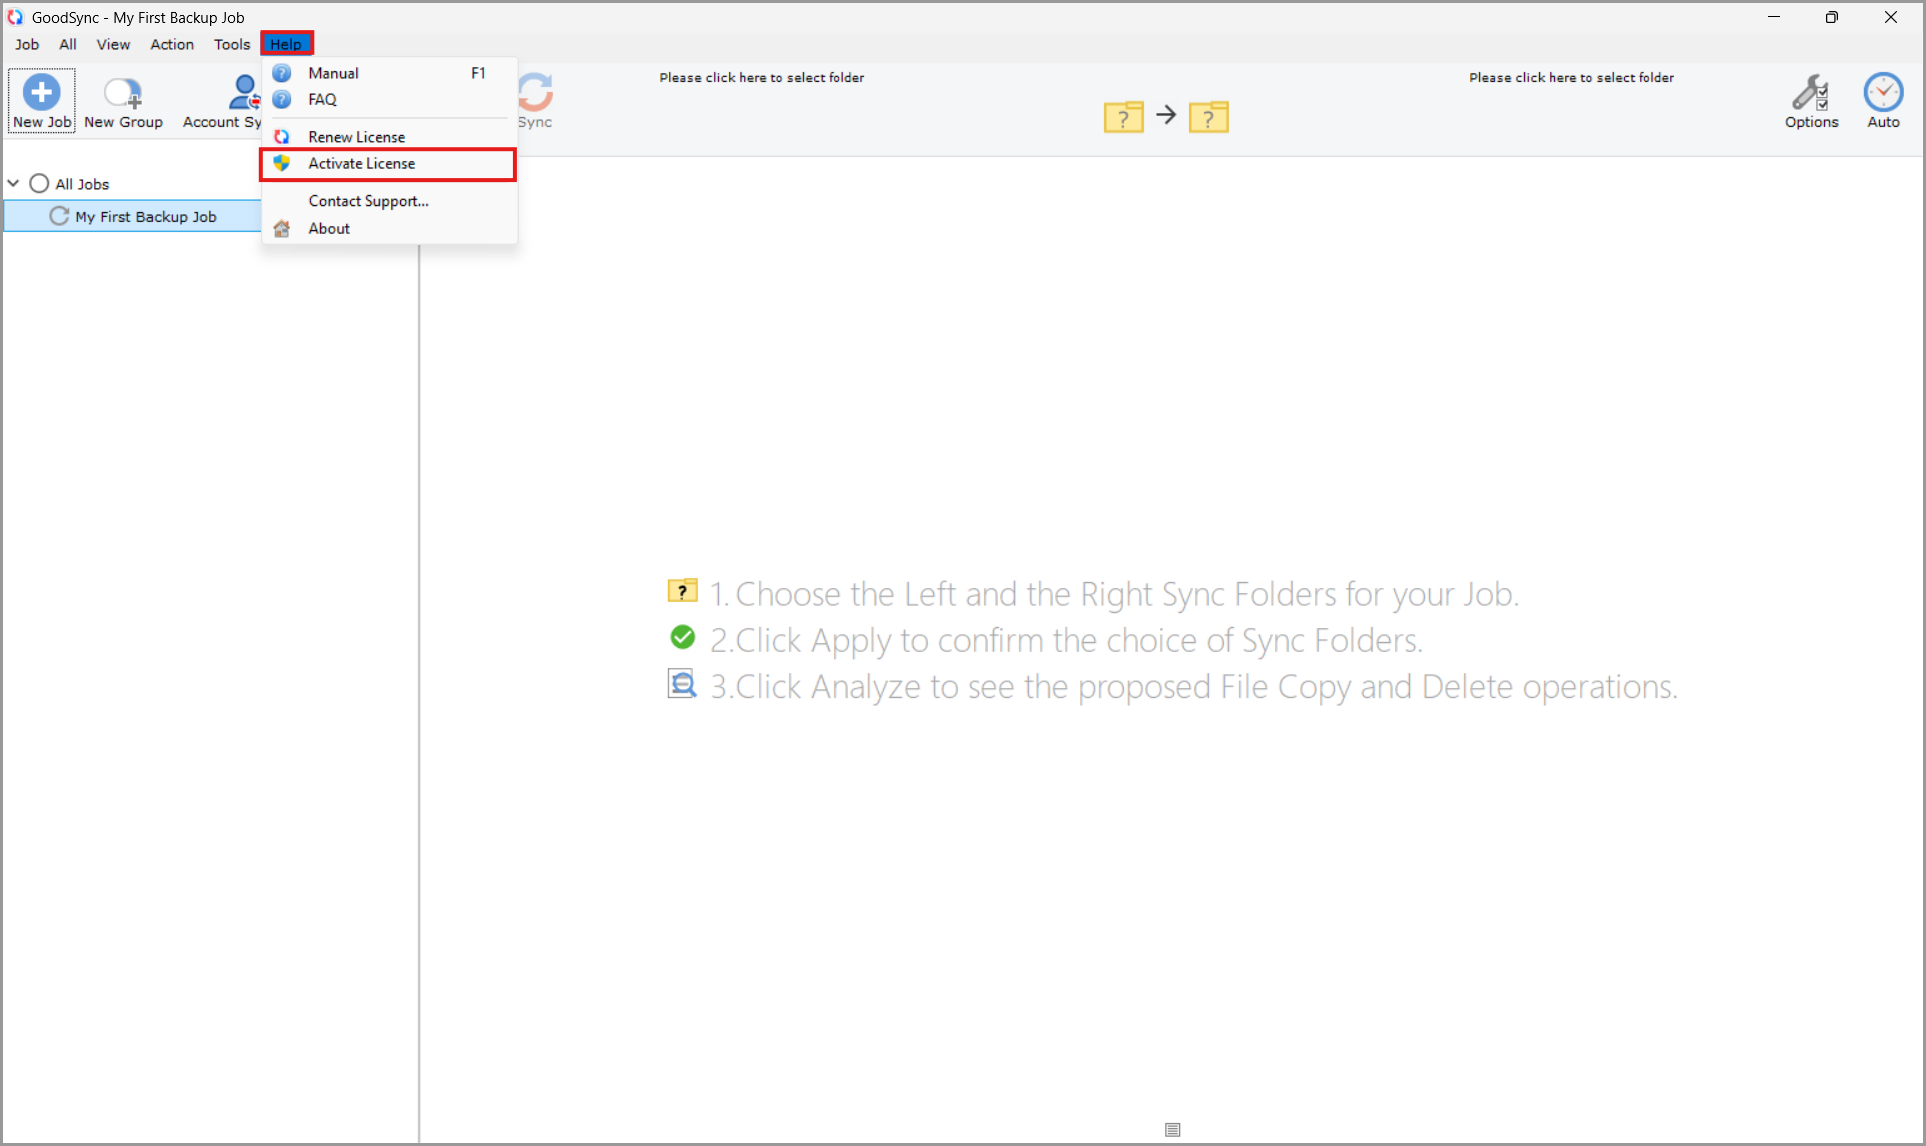The image size is (1926, 1146).
Task: Select the All Jobs circle selector
Action: (39, 184)
